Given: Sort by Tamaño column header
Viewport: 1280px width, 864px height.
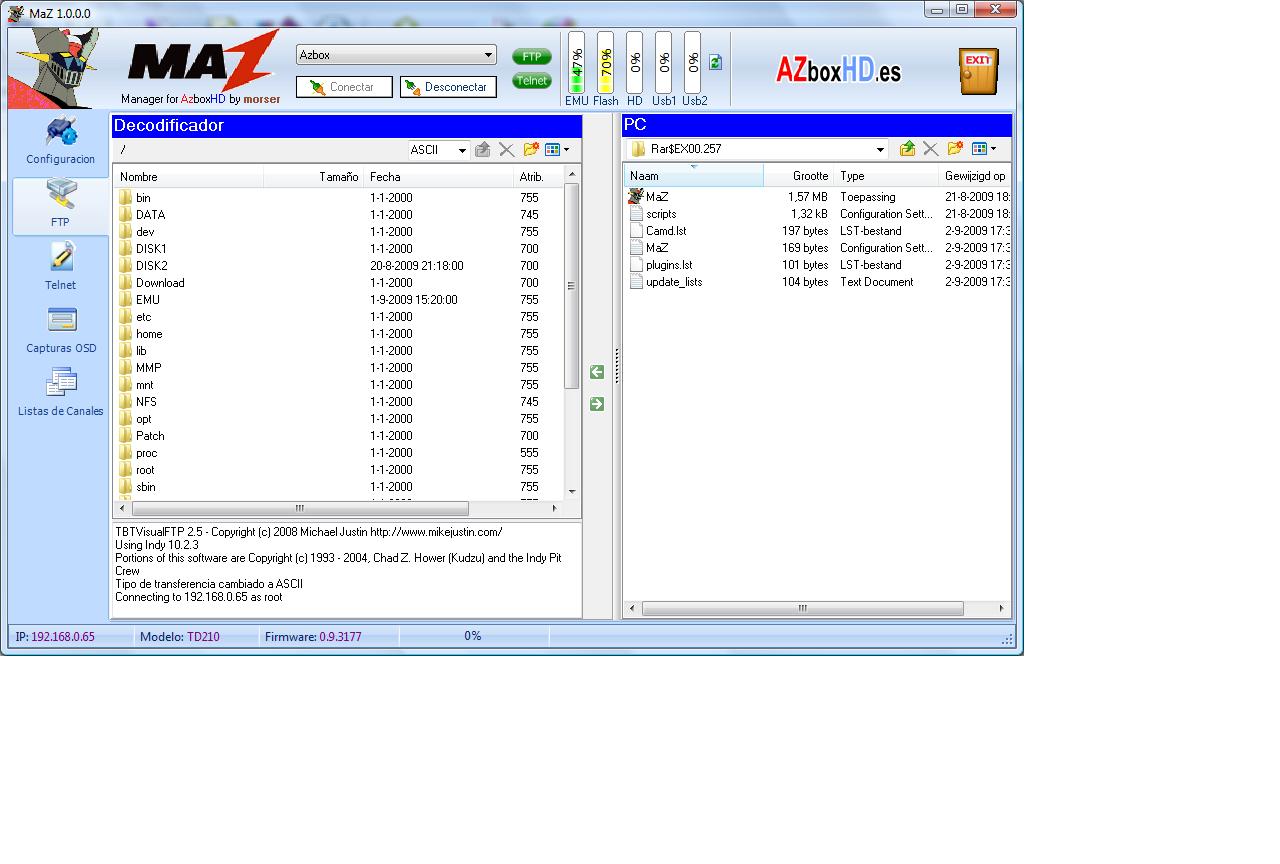Looking at the screenshot, I should click(314, 177).
